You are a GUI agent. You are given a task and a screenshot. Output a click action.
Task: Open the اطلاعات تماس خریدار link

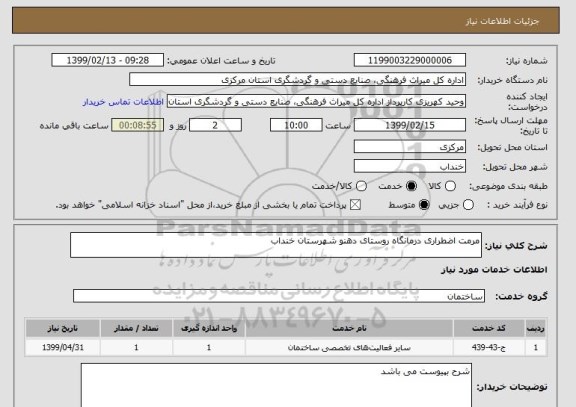click(x=123, y=102)
